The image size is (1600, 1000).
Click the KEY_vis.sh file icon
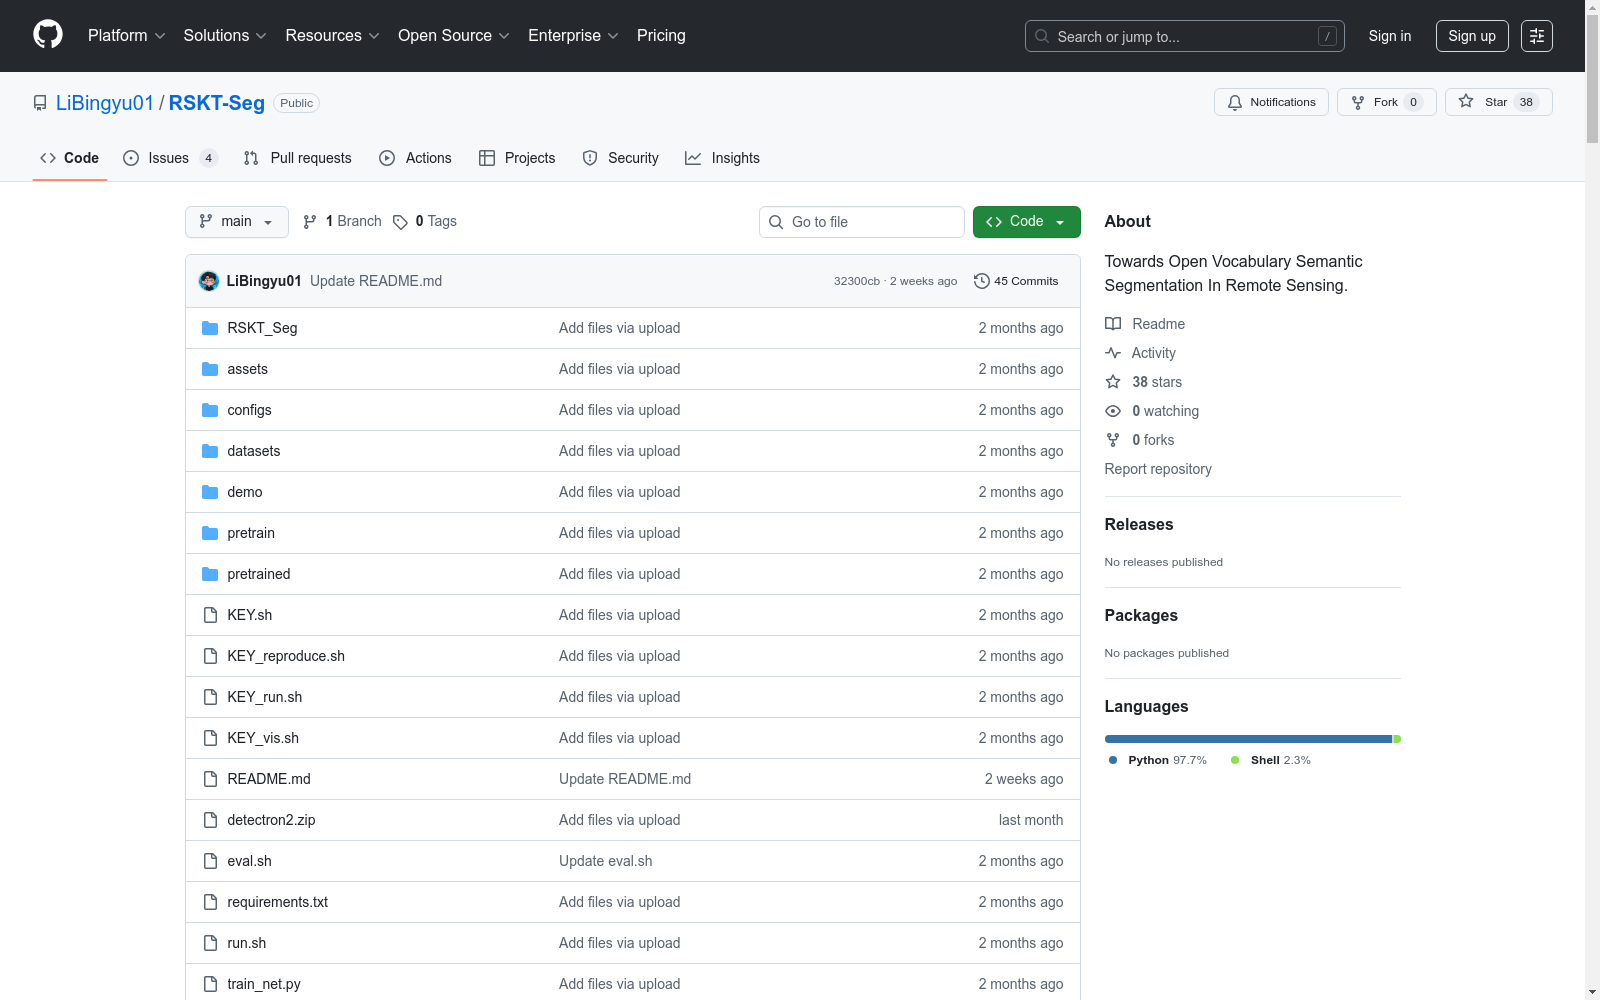pos(210,738)
